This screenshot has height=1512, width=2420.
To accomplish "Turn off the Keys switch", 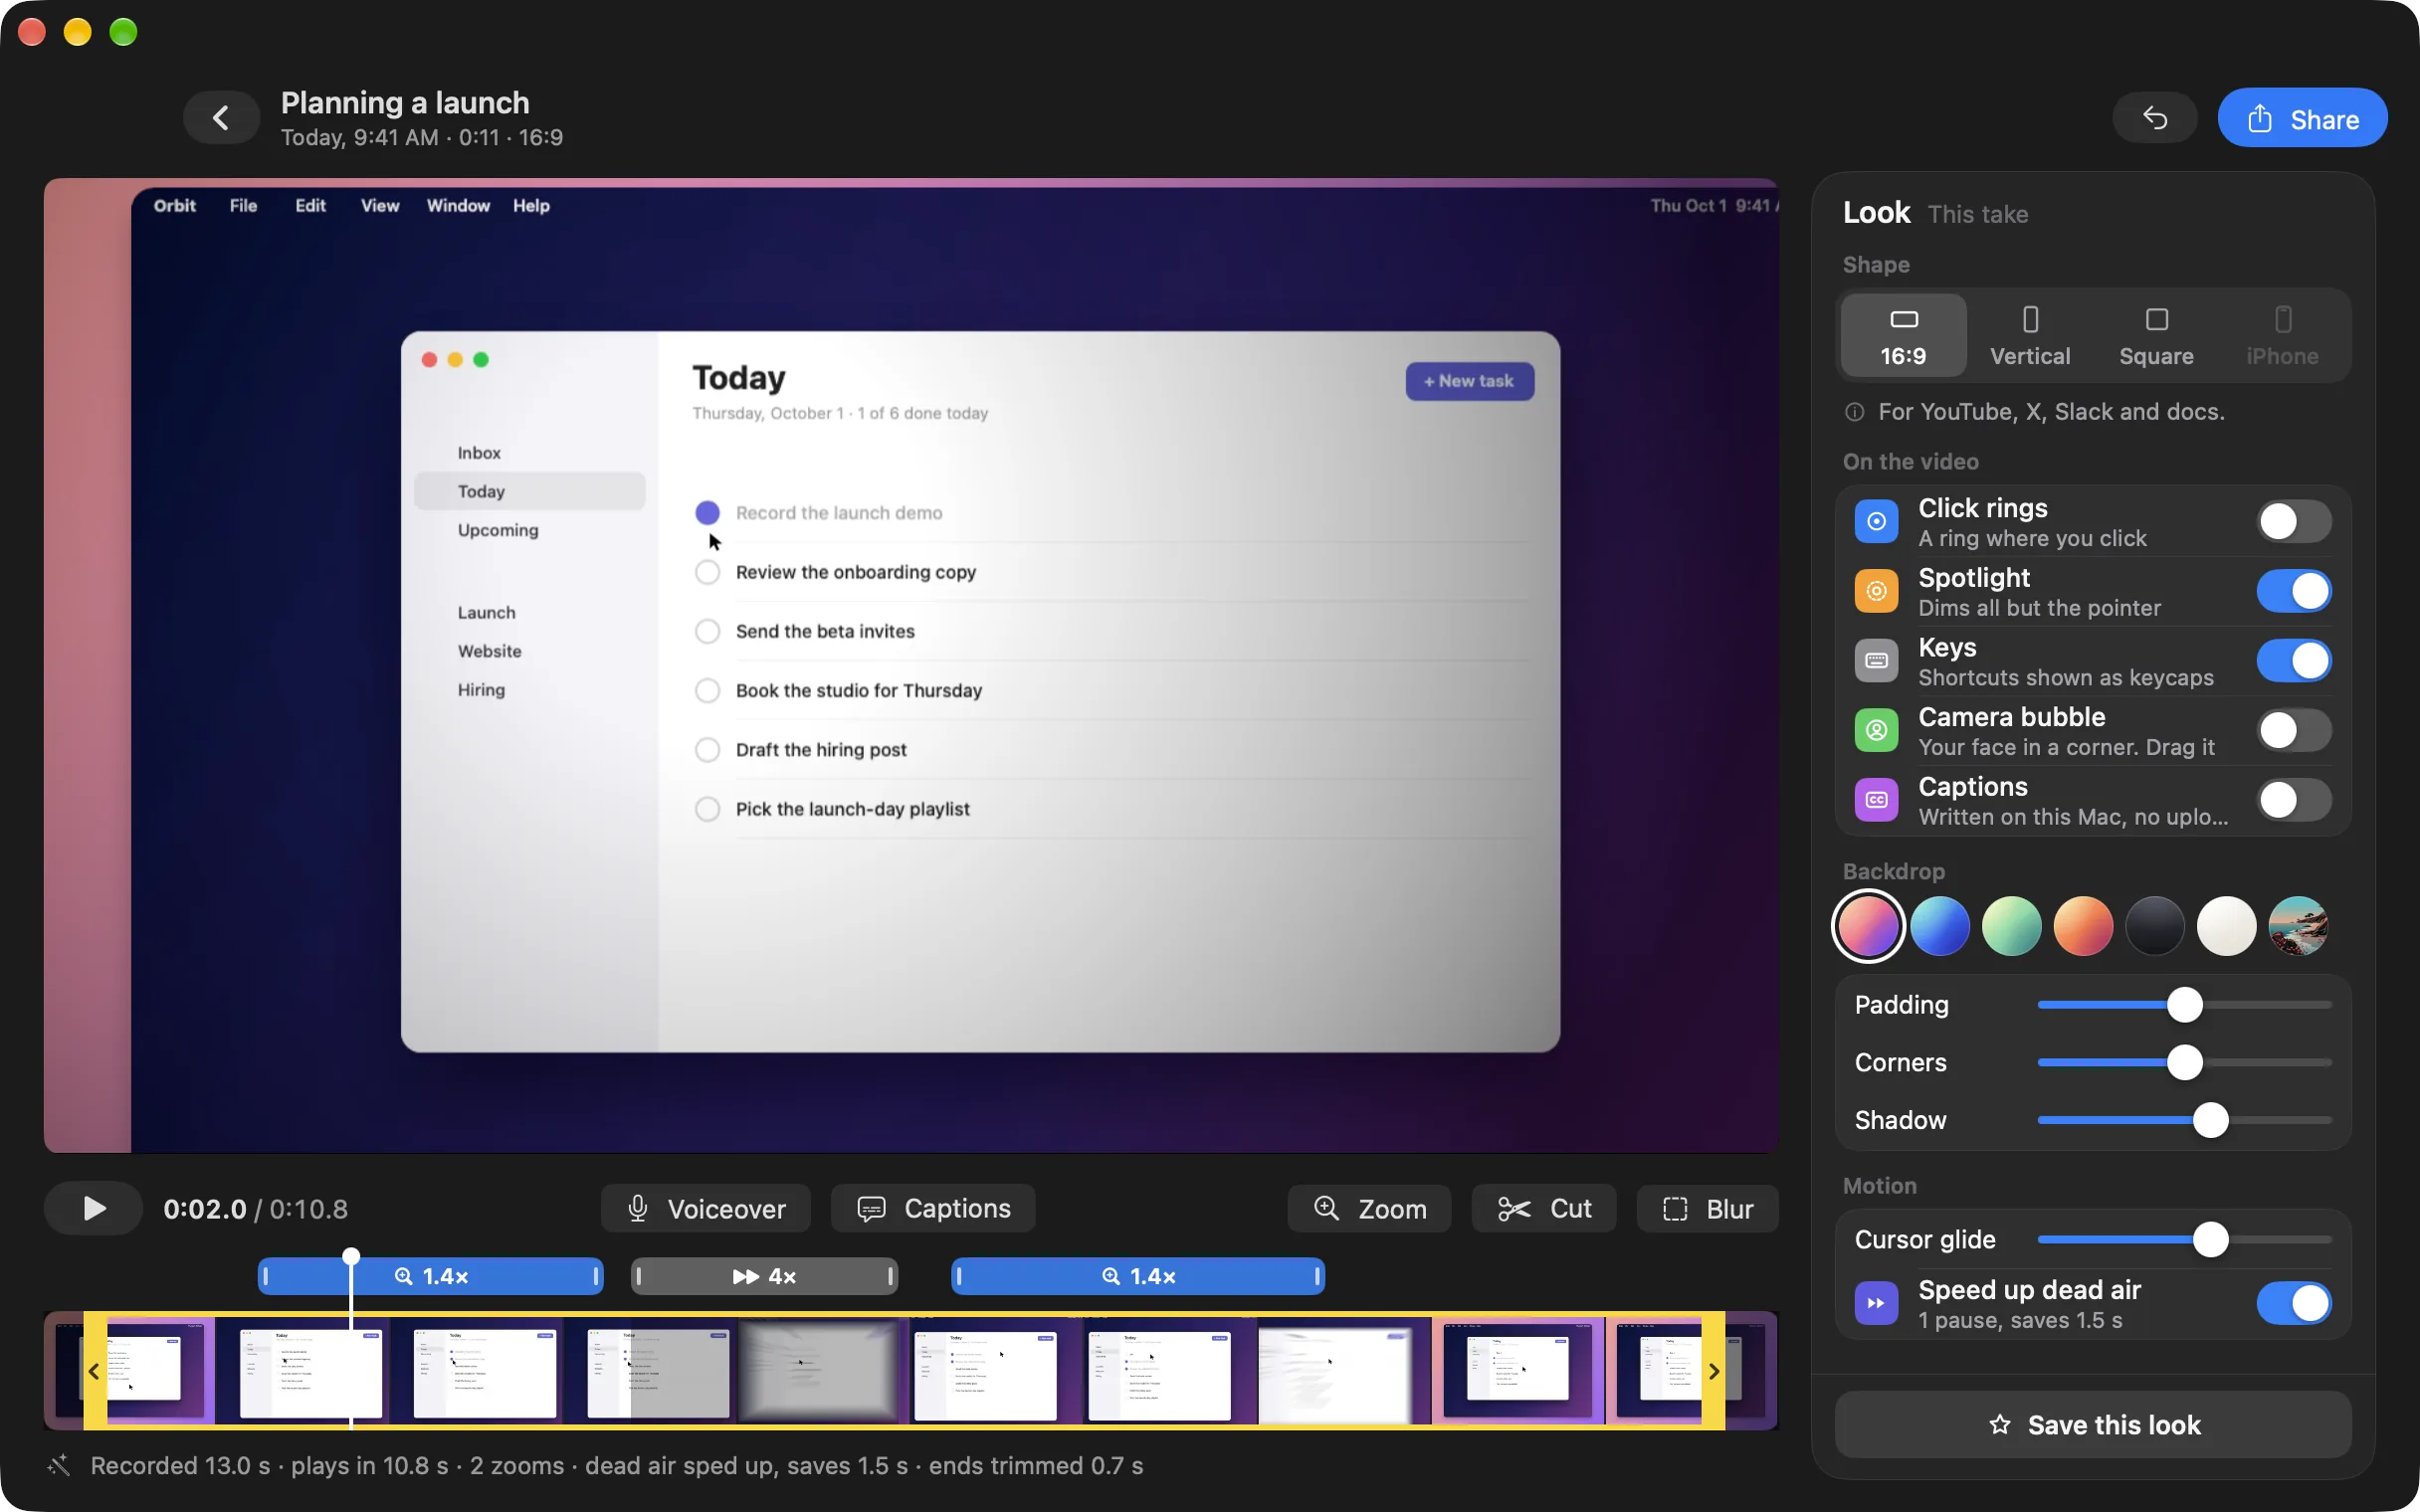I will point(2294,661).
